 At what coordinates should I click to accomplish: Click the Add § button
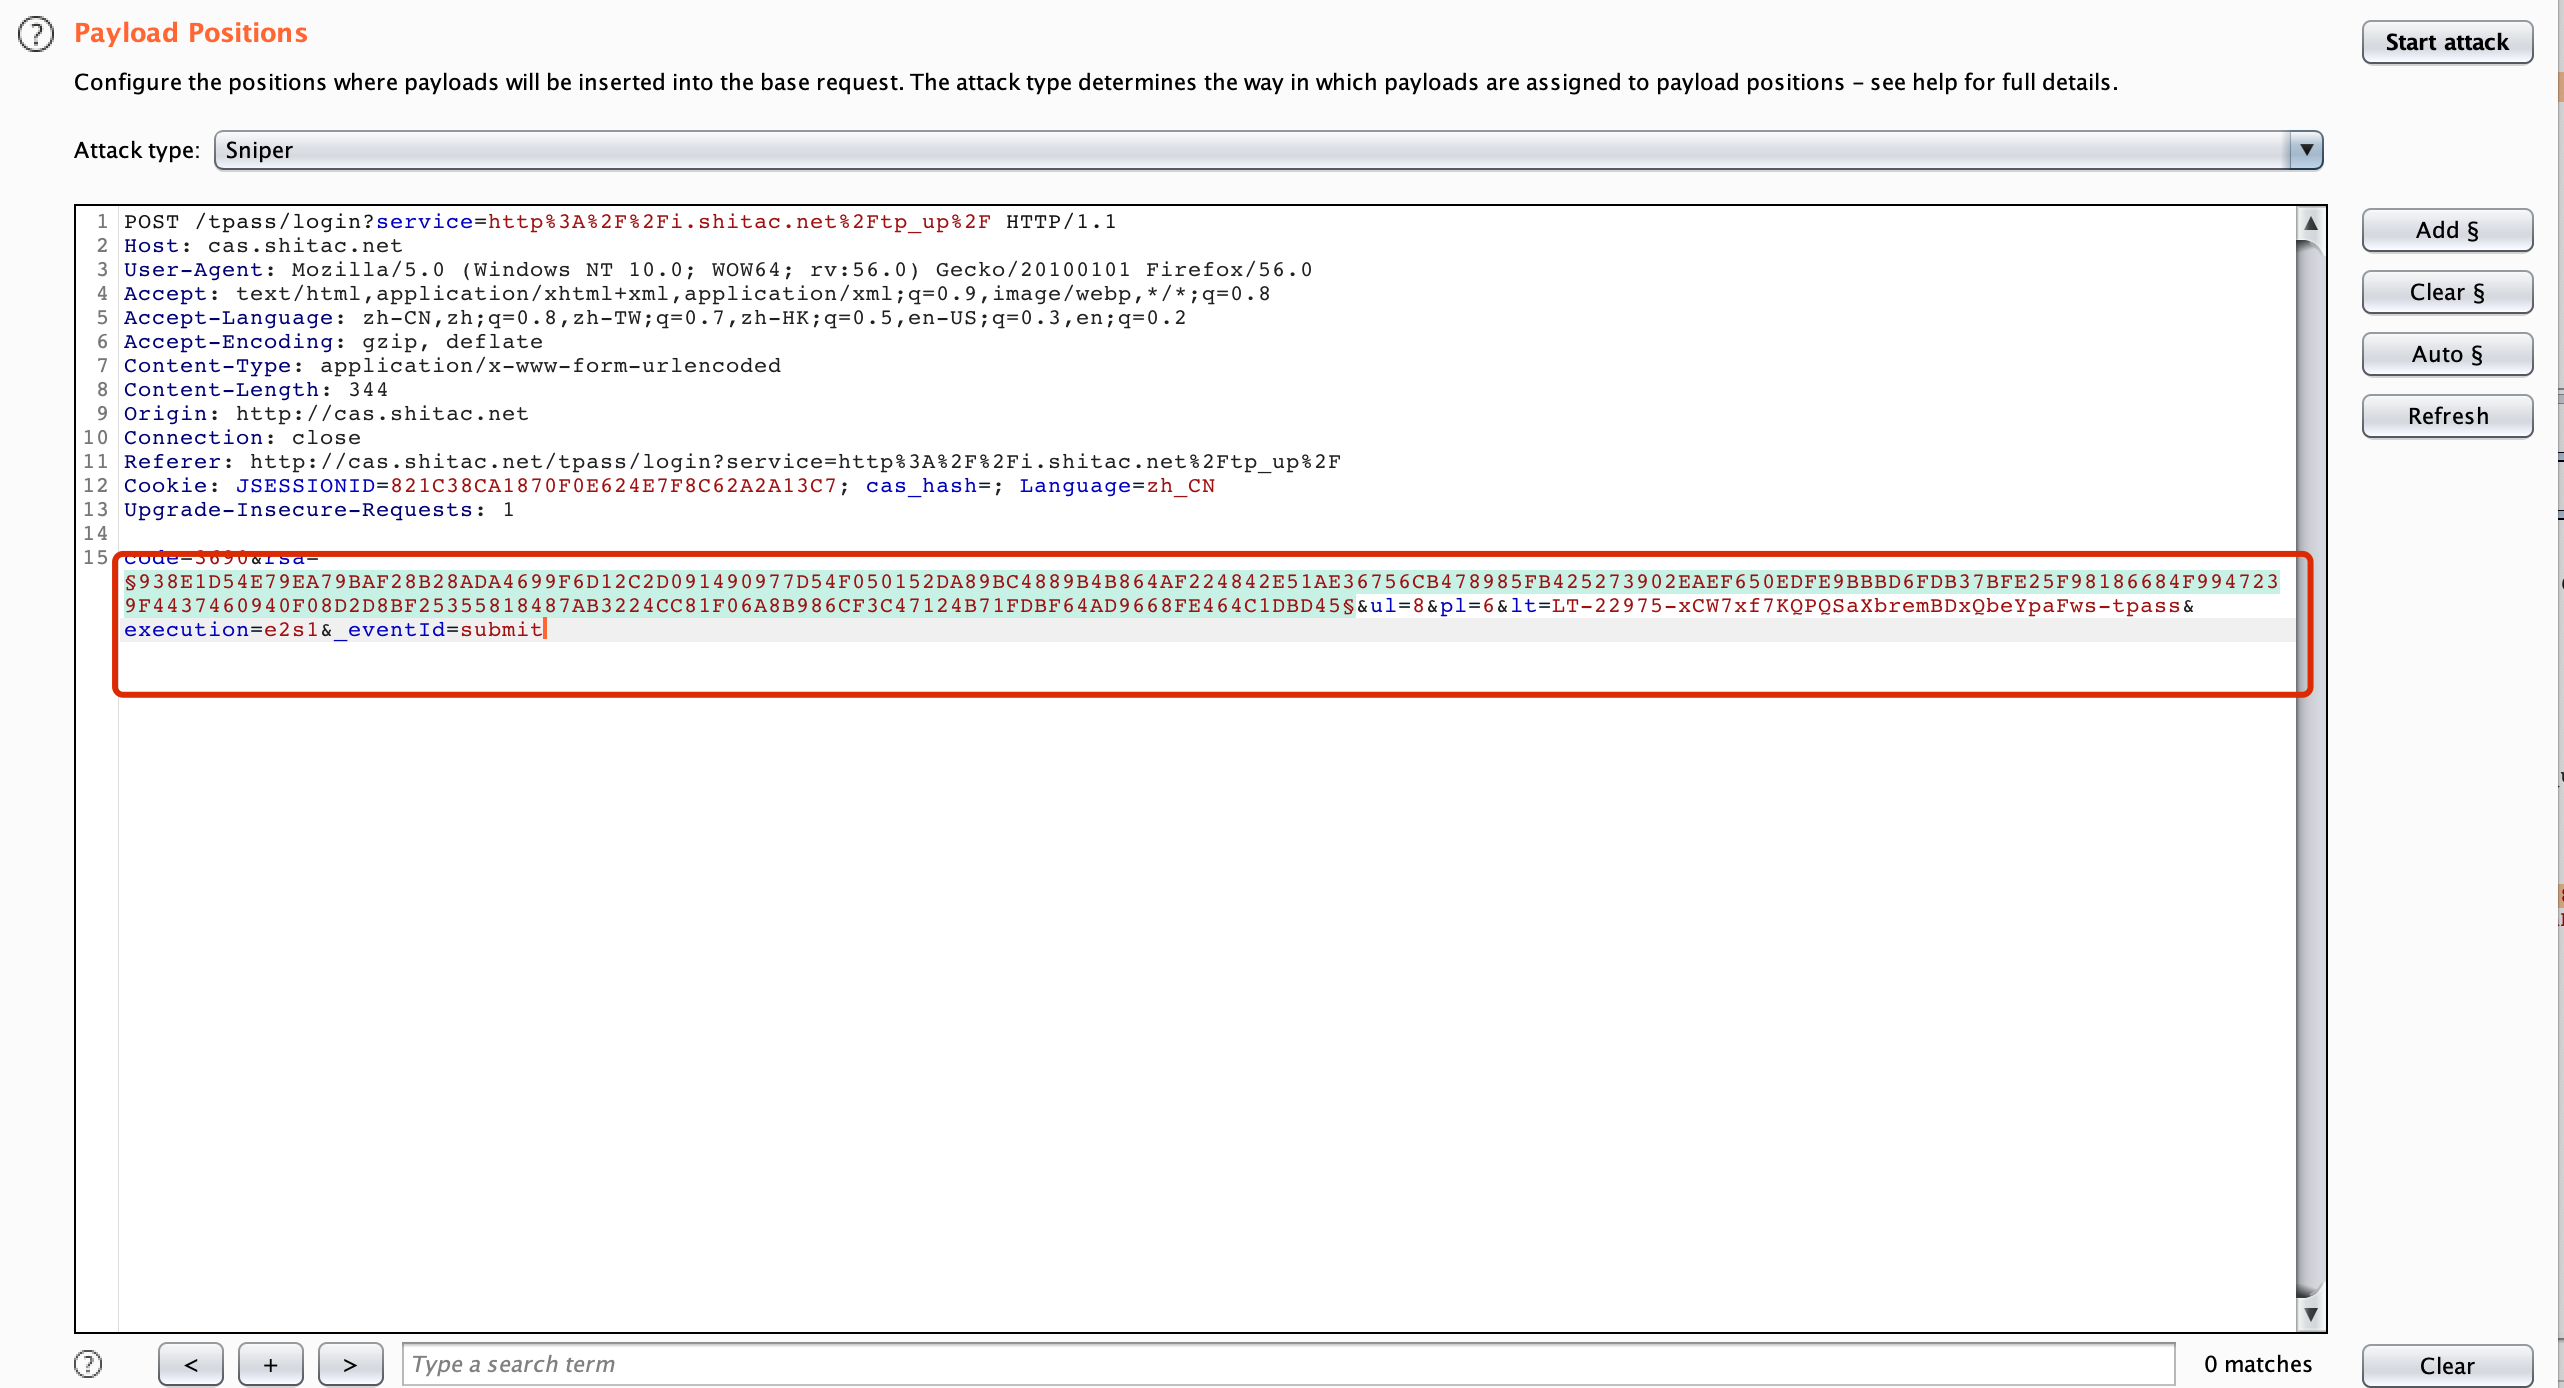(2446, 230)
